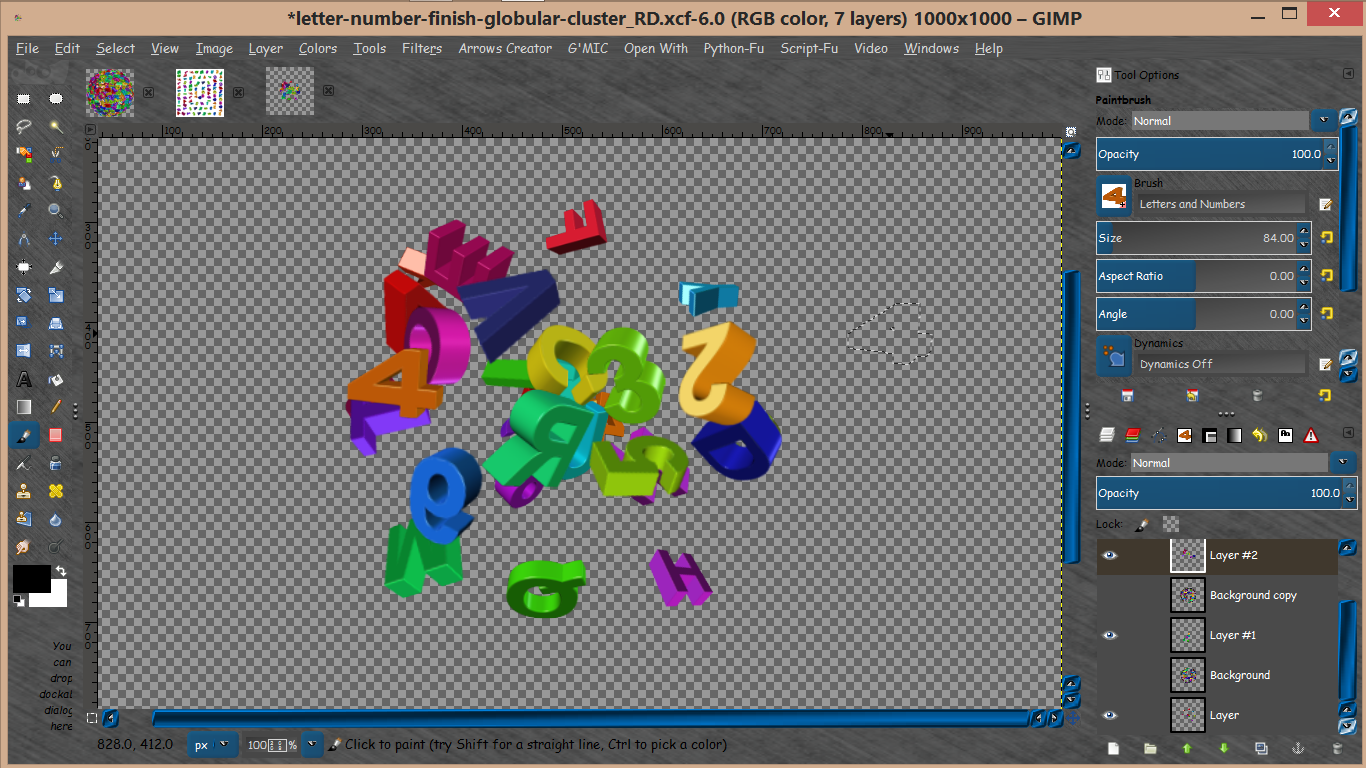Toggle visibility of the bottom 'Layer' row
The width and height of the screenshot is (1366, 768).
pyautogui.click(x=1110, y=715)
